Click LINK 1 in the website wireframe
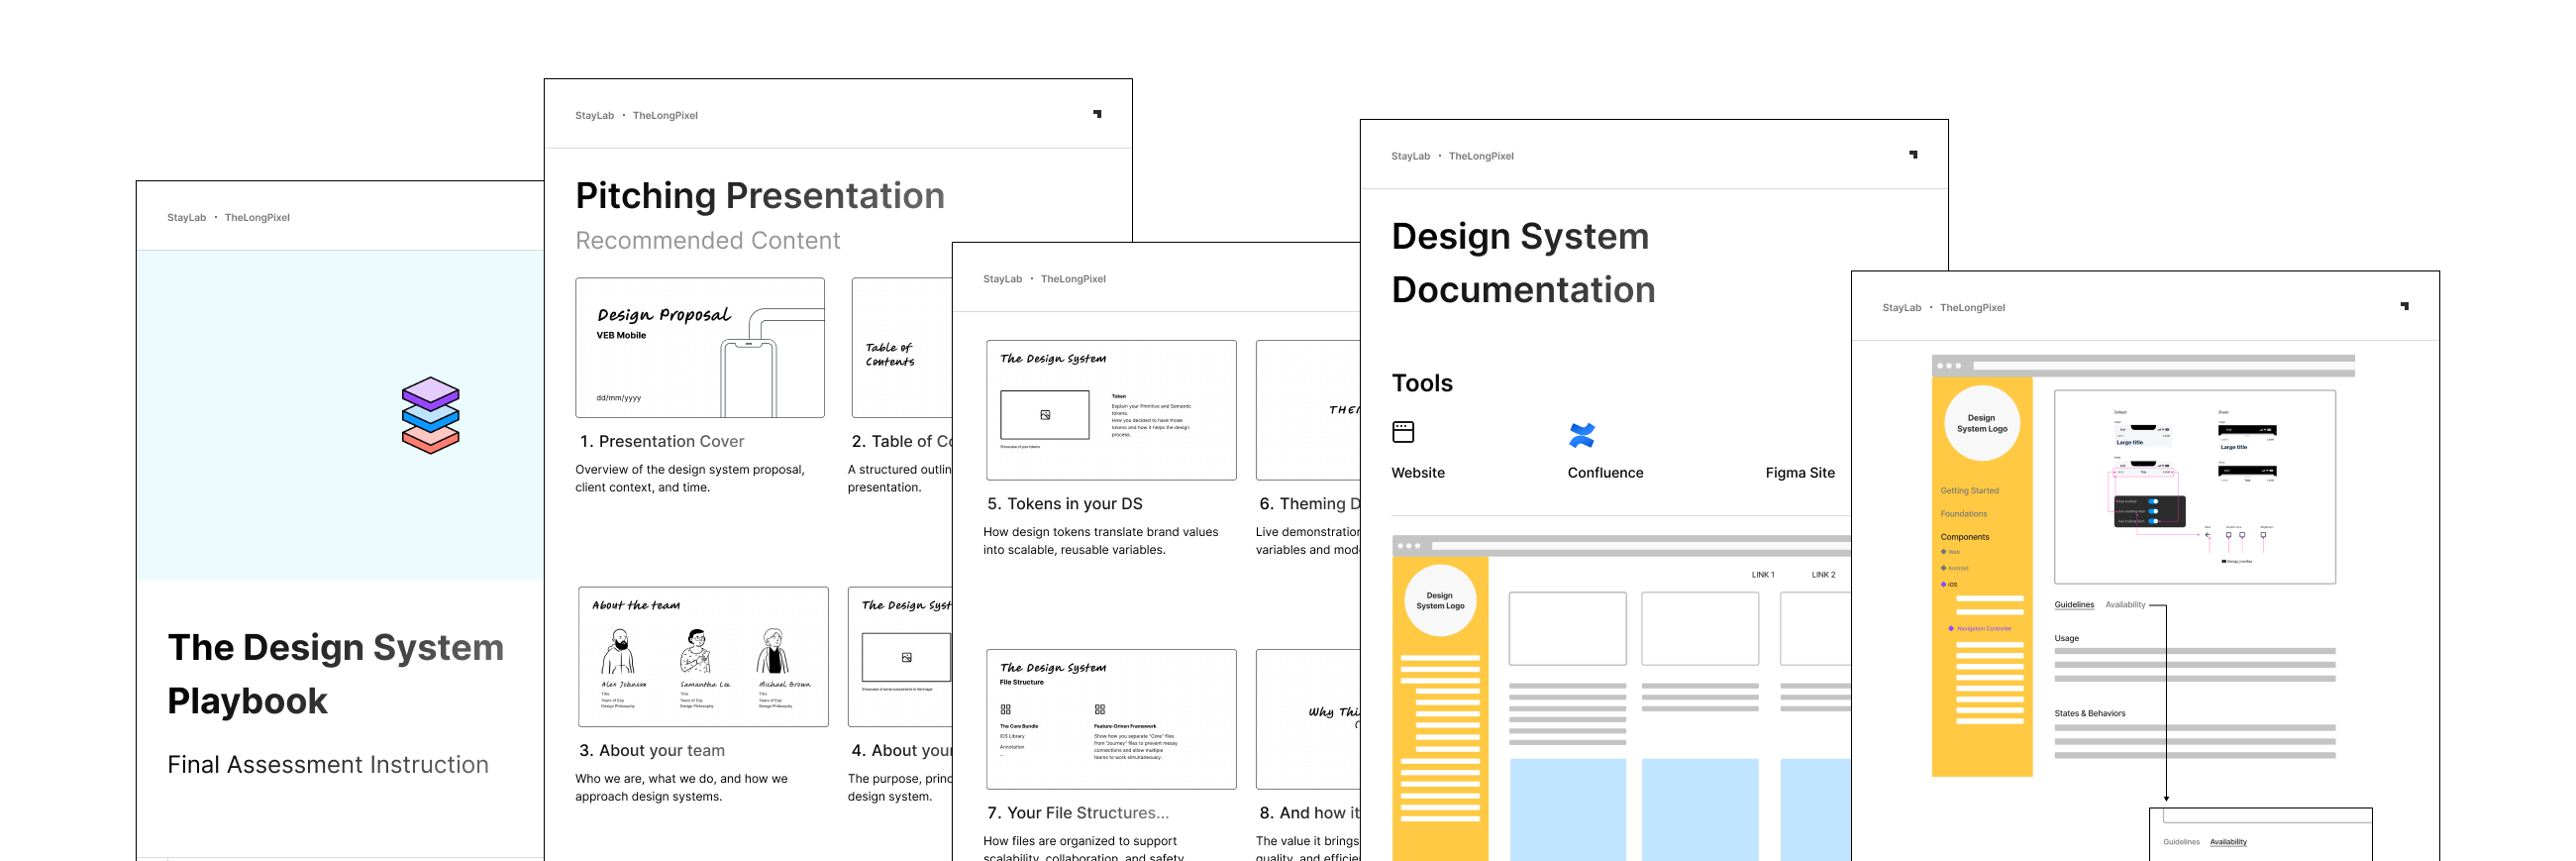The width and height of the screenshot is (2576, 861). (1762, 575)
